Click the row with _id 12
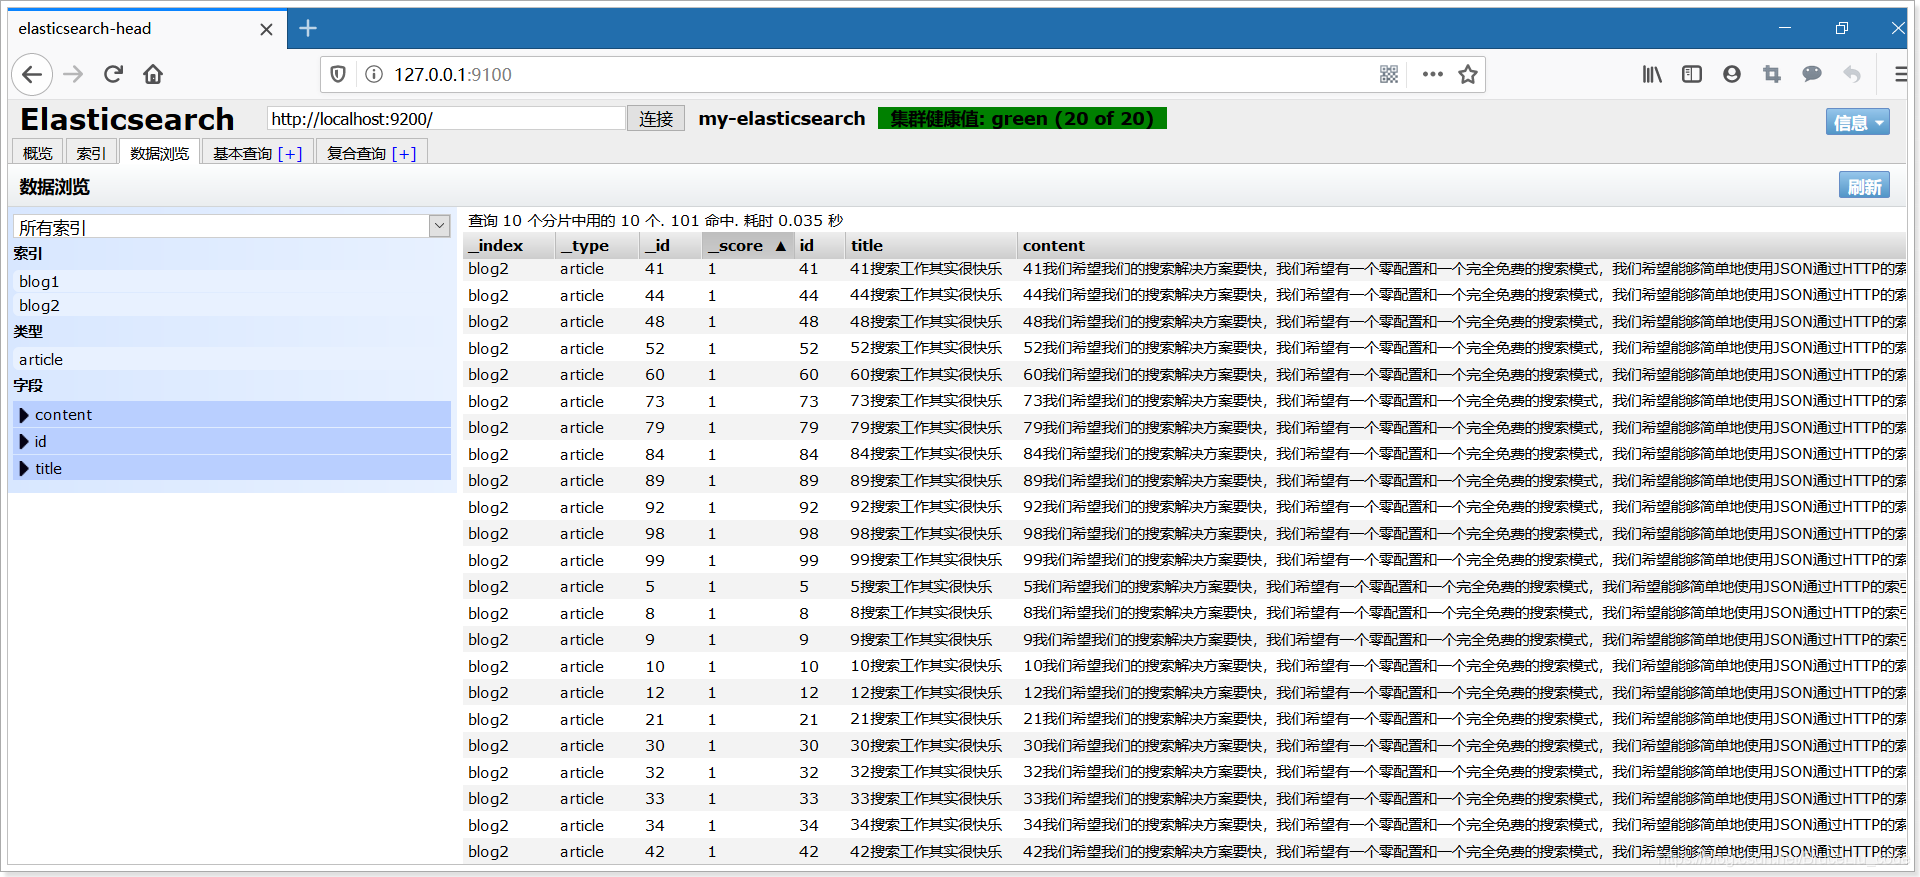The height and width of the screenshot is (877, 1920). 1185,693
